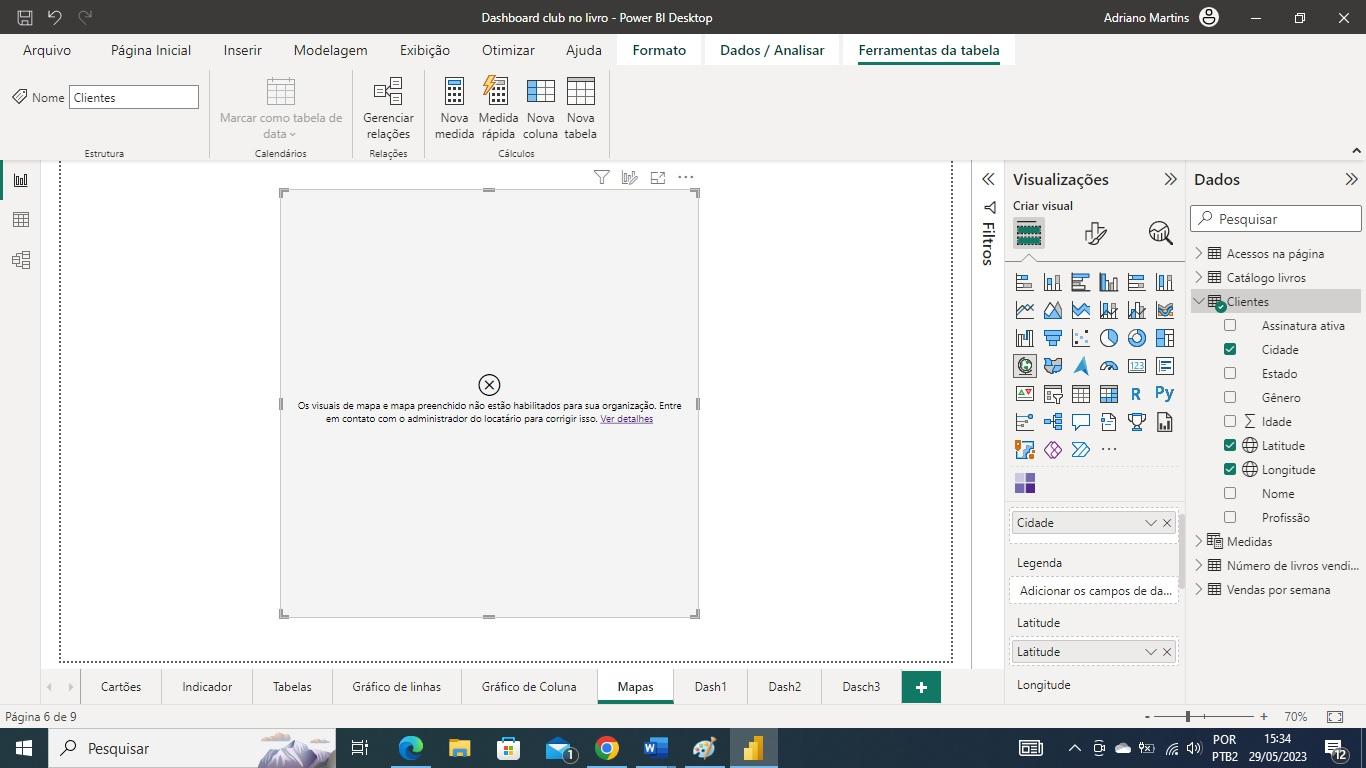Collapse the Visualizações pane
This screenshot has height=768, width=1366.
pos(1170,180)
